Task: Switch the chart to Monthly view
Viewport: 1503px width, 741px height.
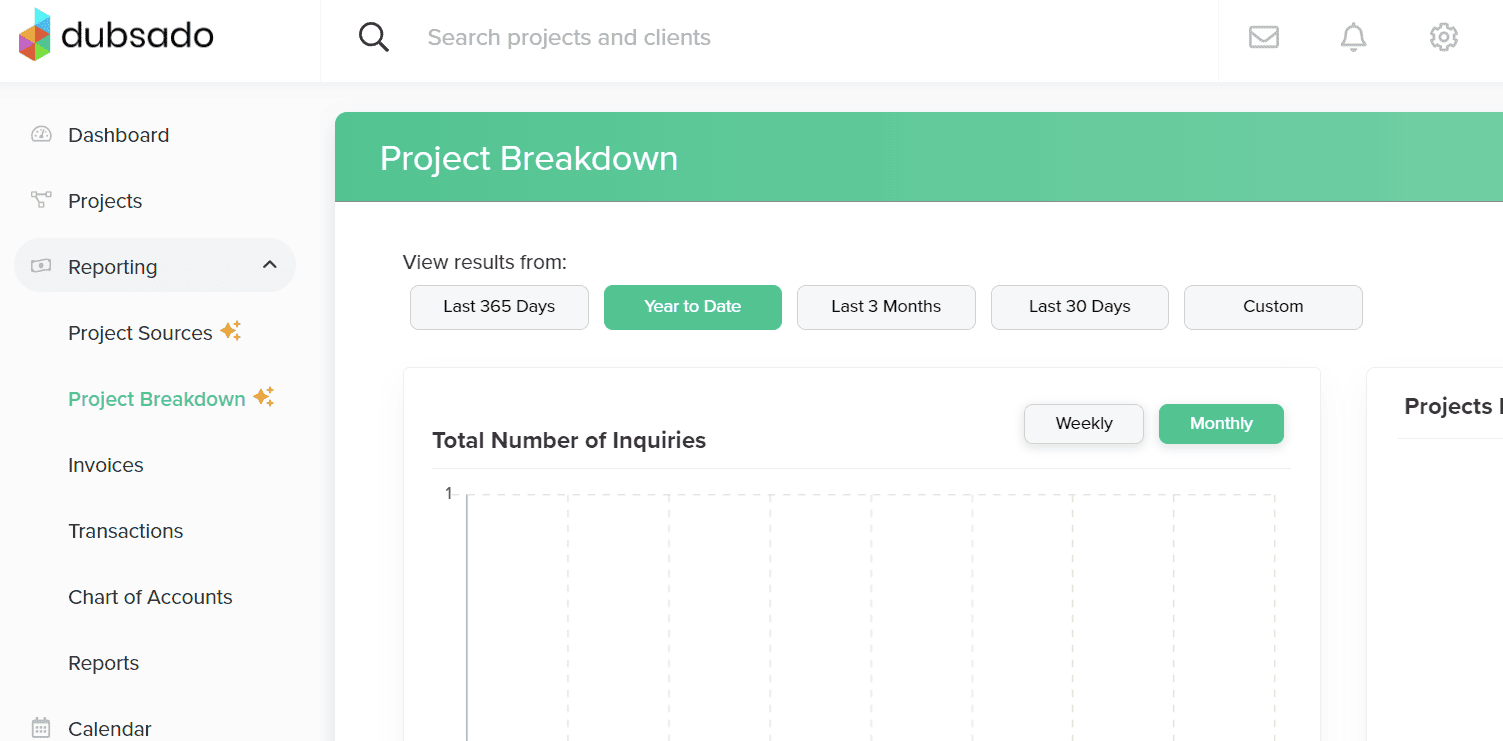Action: coord(1220,423)
